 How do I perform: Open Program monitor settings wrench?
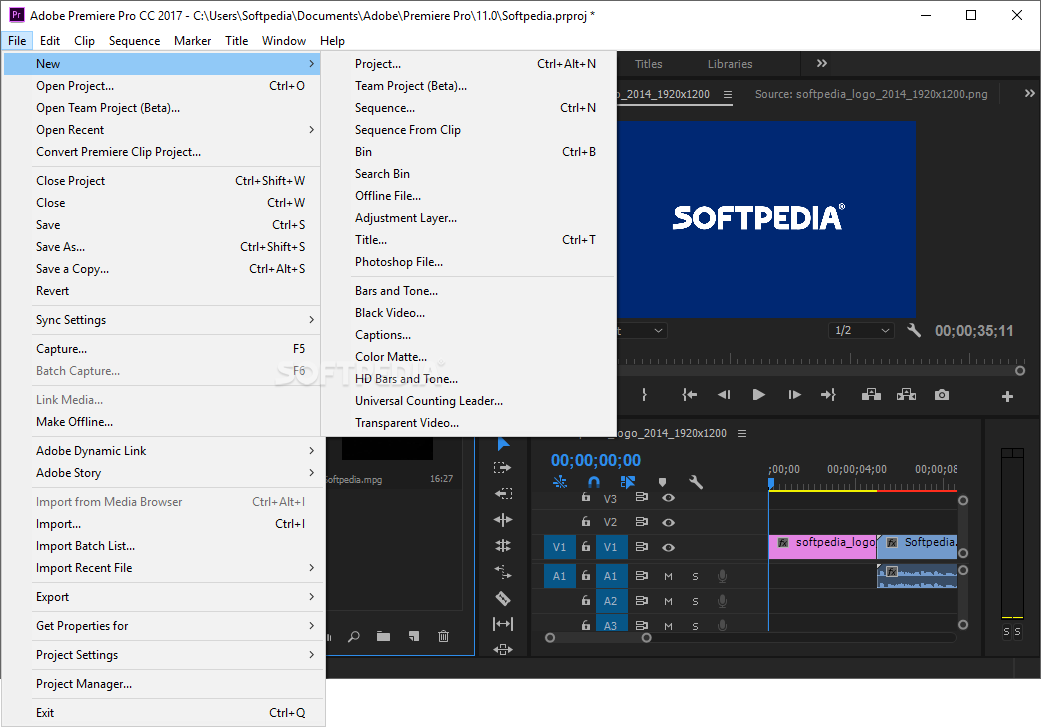coord(914,330)
